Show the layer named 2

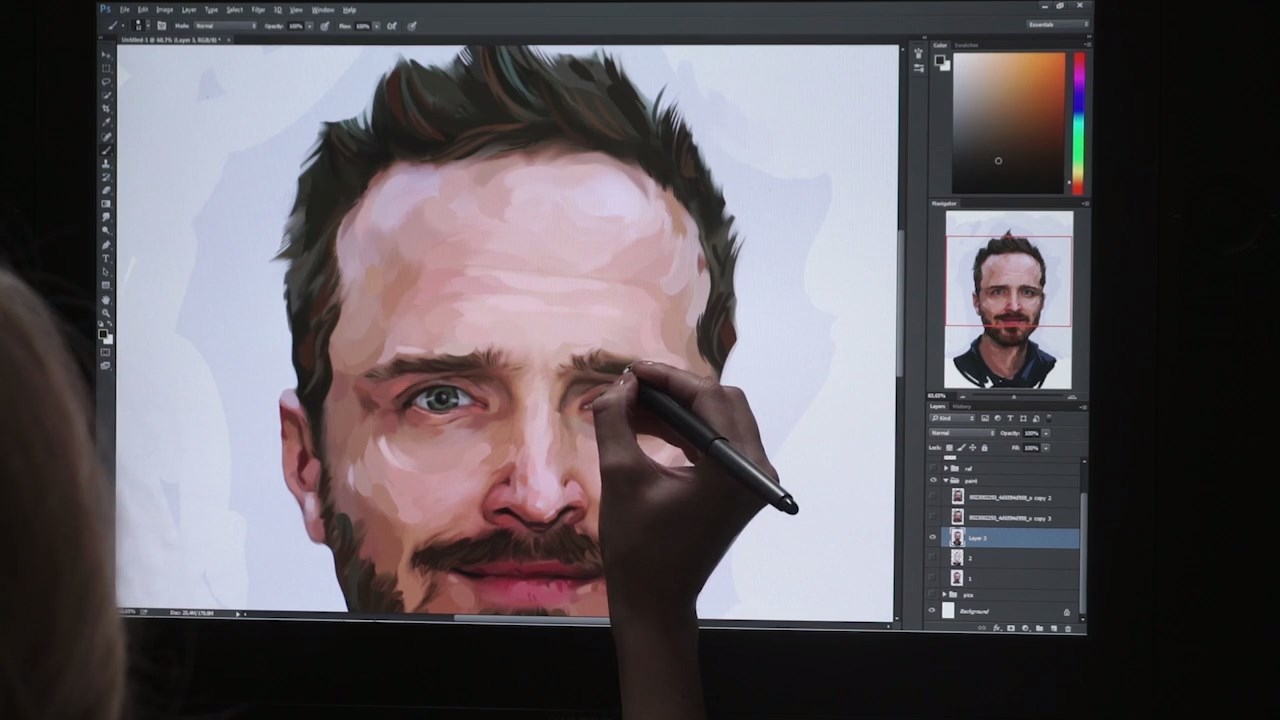[x=933, y=558]
